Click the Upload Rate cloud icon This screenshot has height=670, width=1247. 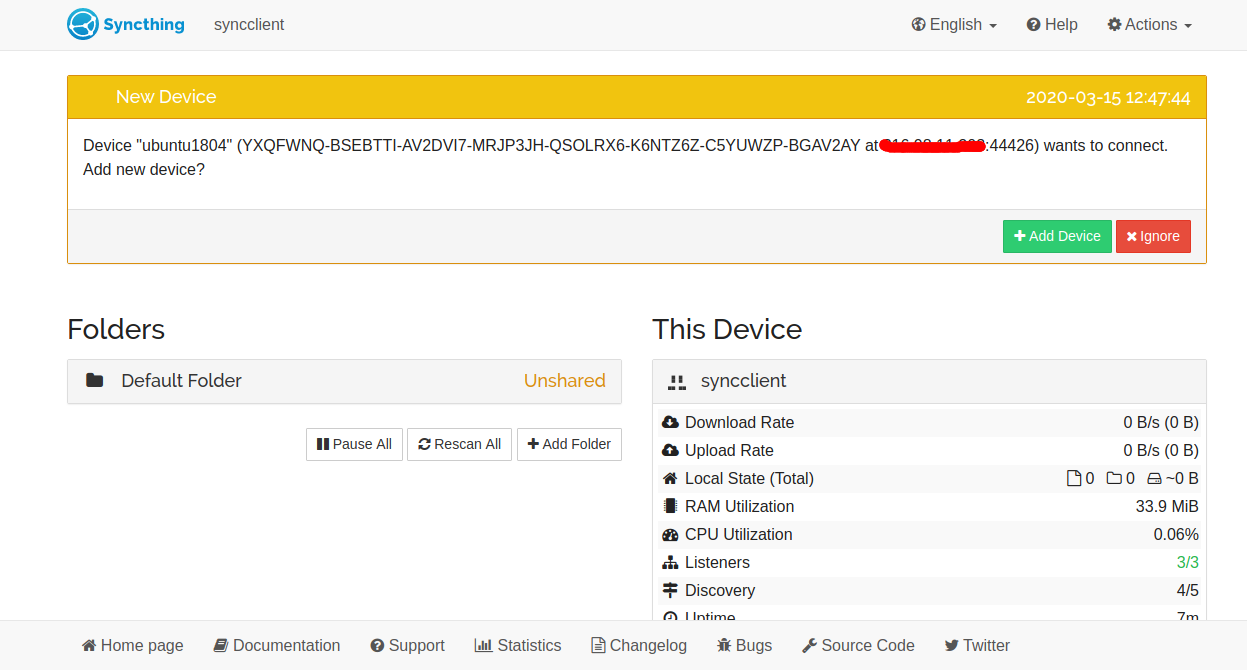pyautogui.click(x=670, y=450)
